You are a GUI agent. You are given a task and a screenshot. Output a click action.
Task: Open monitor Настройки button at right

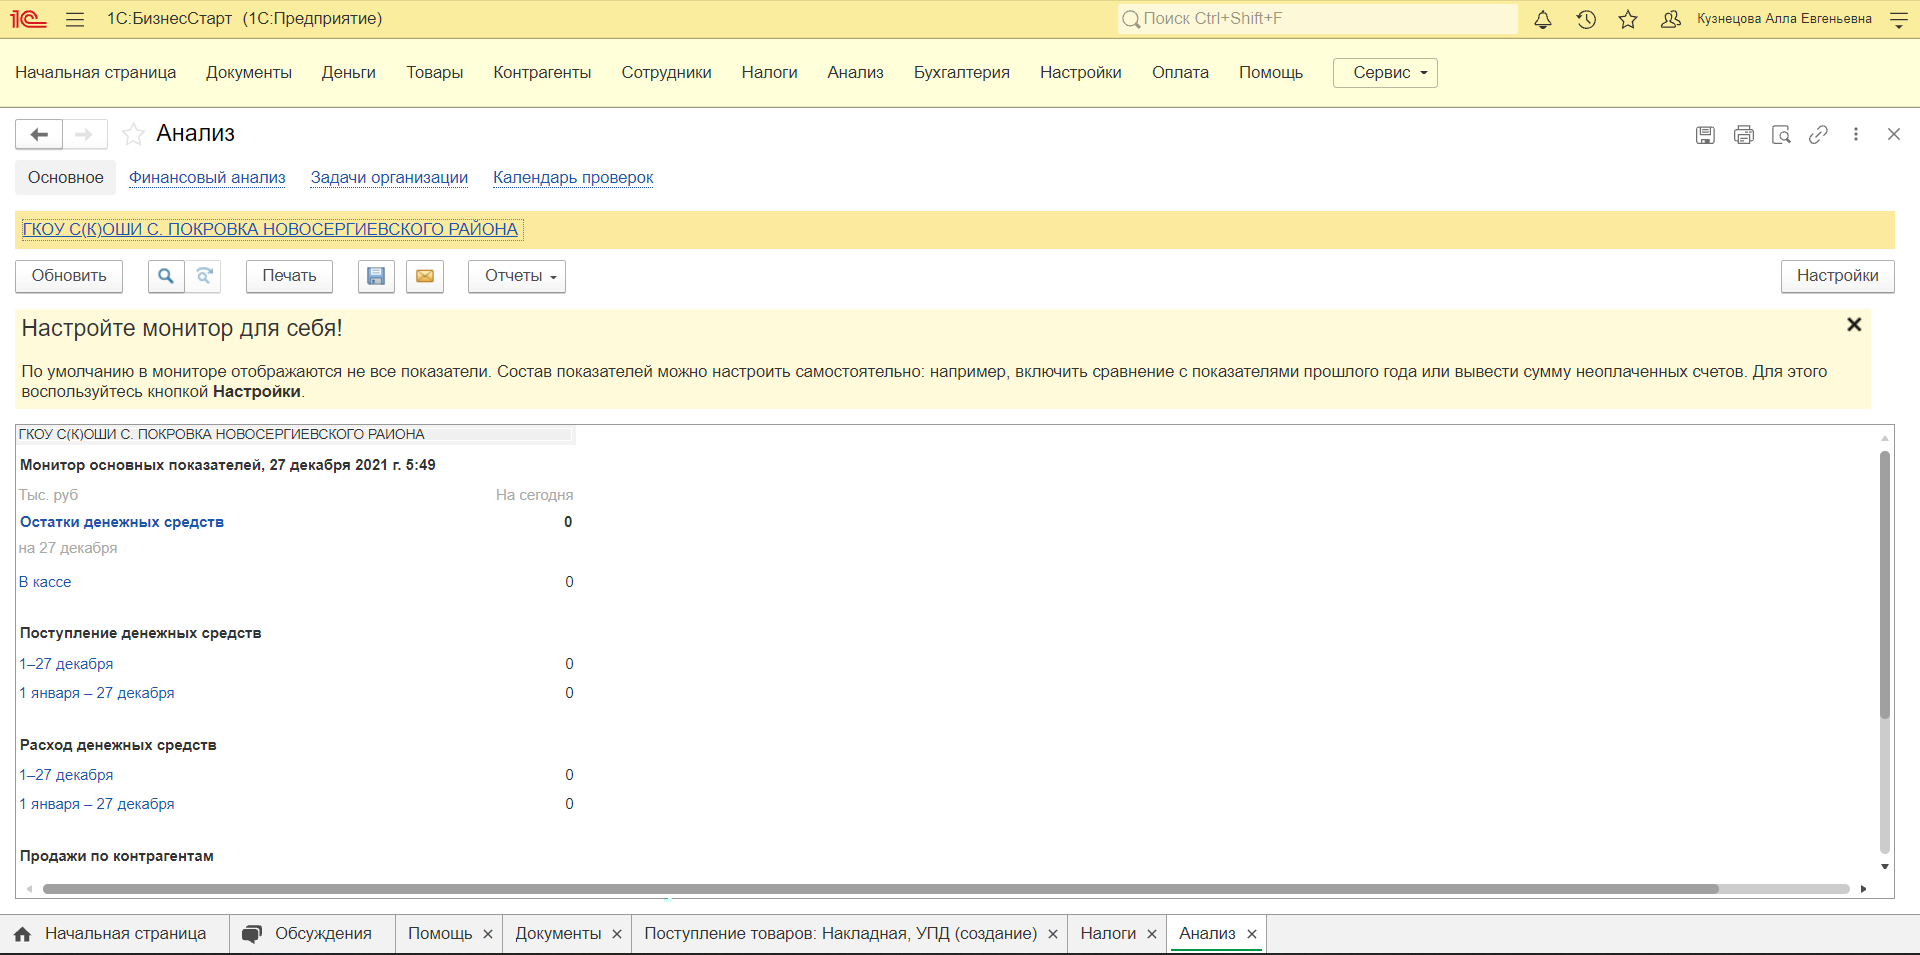coord(1838,276)
